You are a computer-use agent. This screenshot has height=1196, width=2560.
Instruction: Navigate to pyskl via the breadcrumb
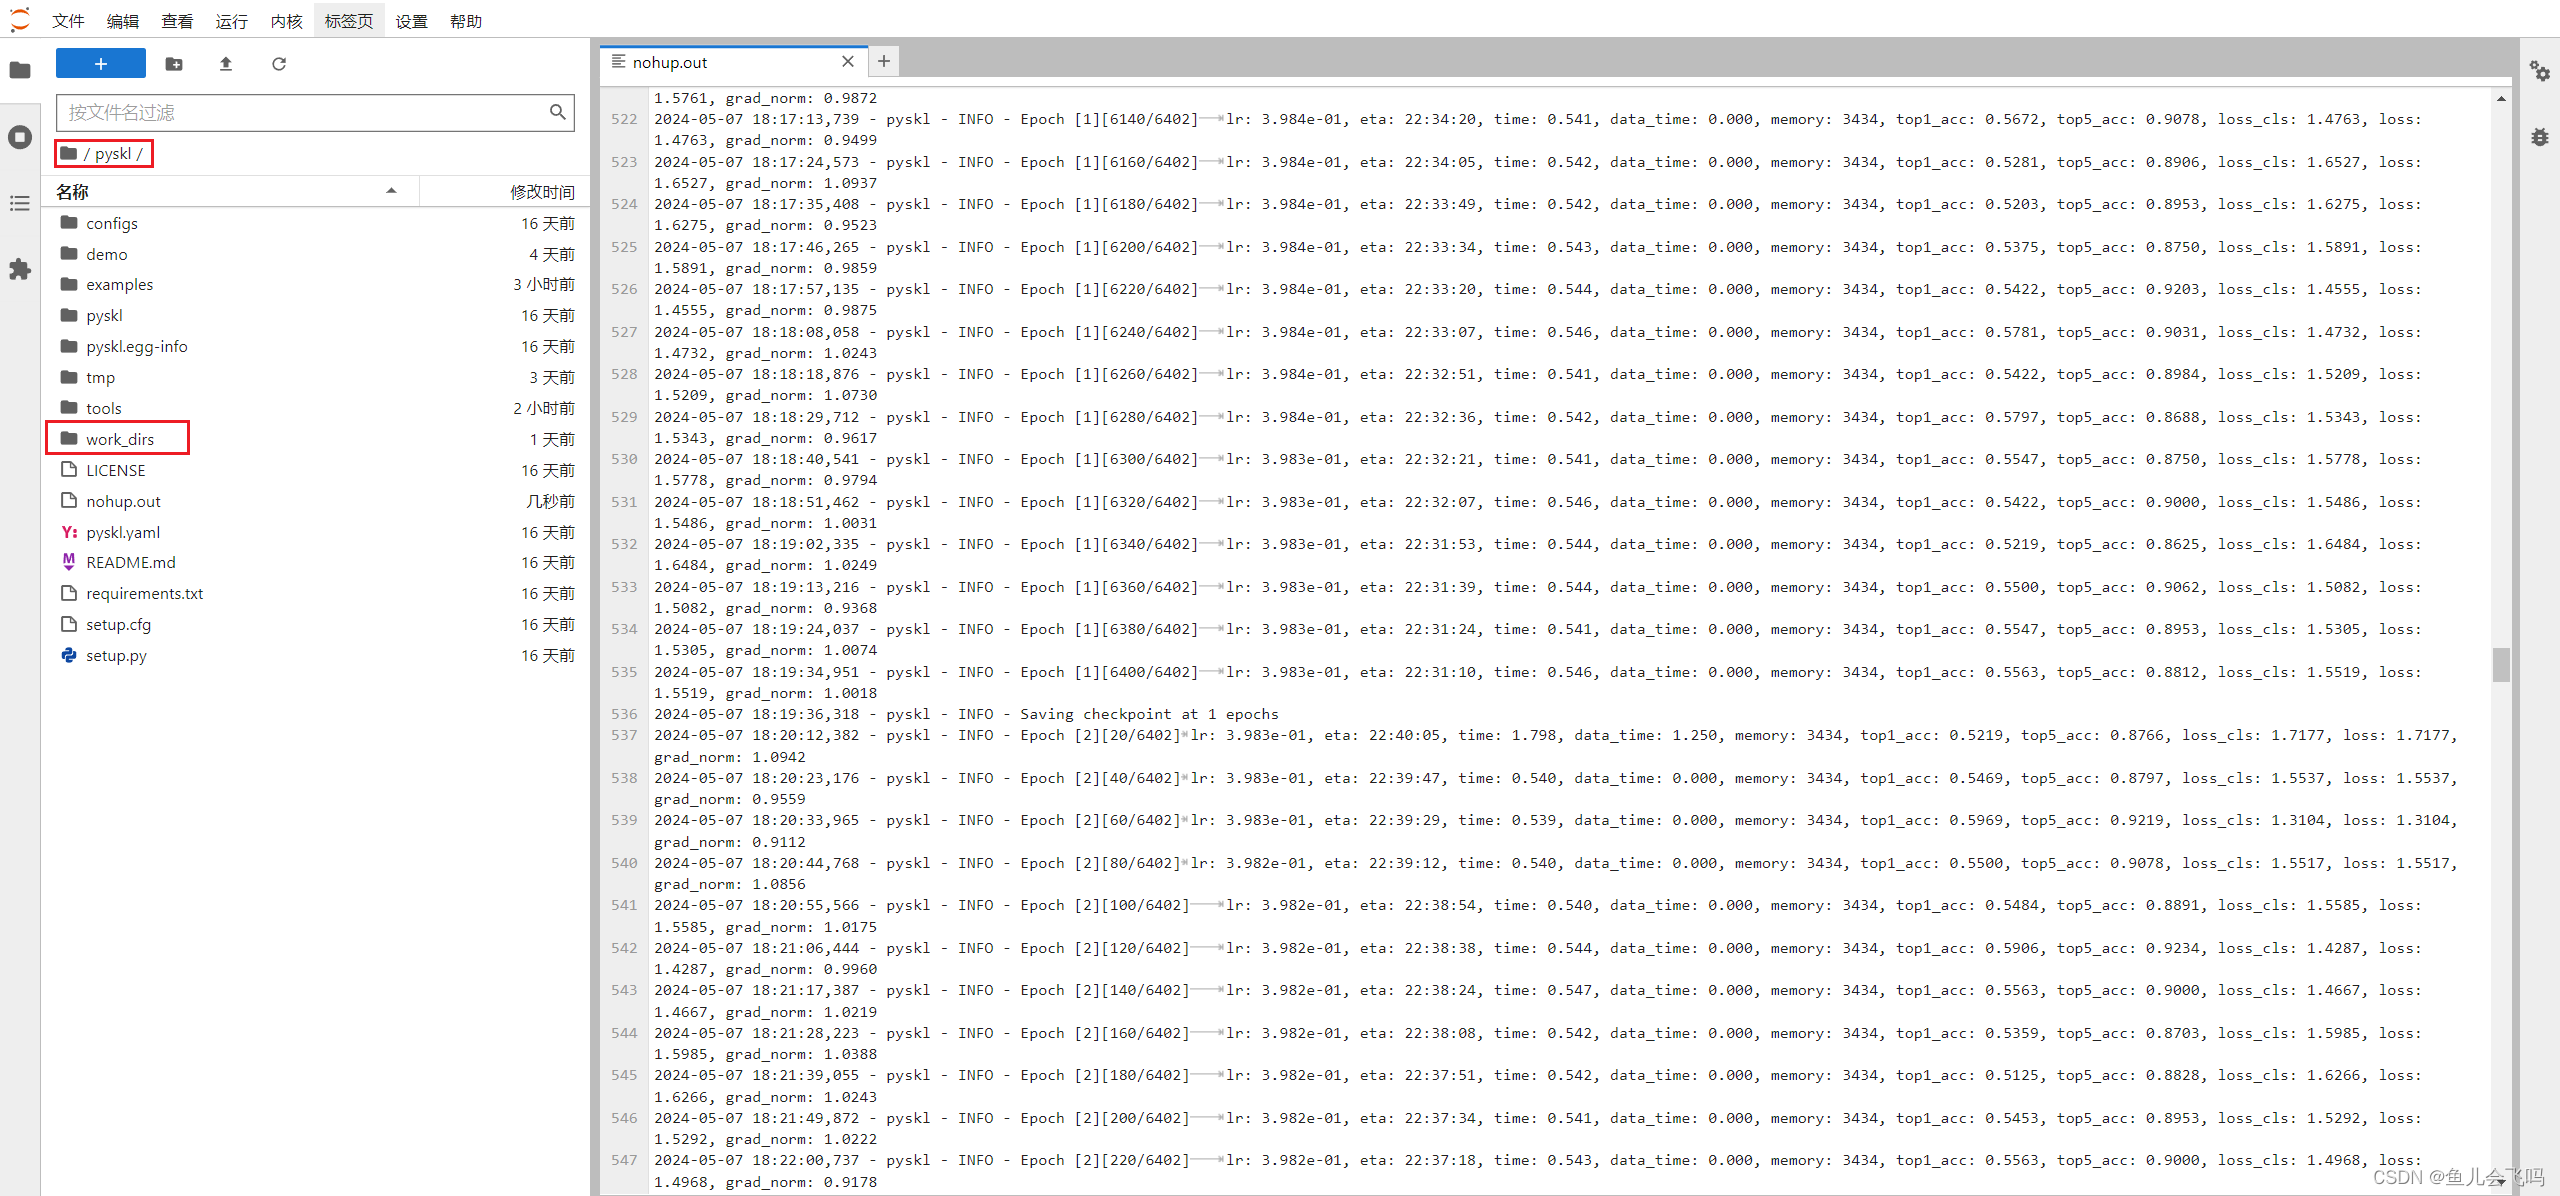pyautogui.click(x=112, y=153)
